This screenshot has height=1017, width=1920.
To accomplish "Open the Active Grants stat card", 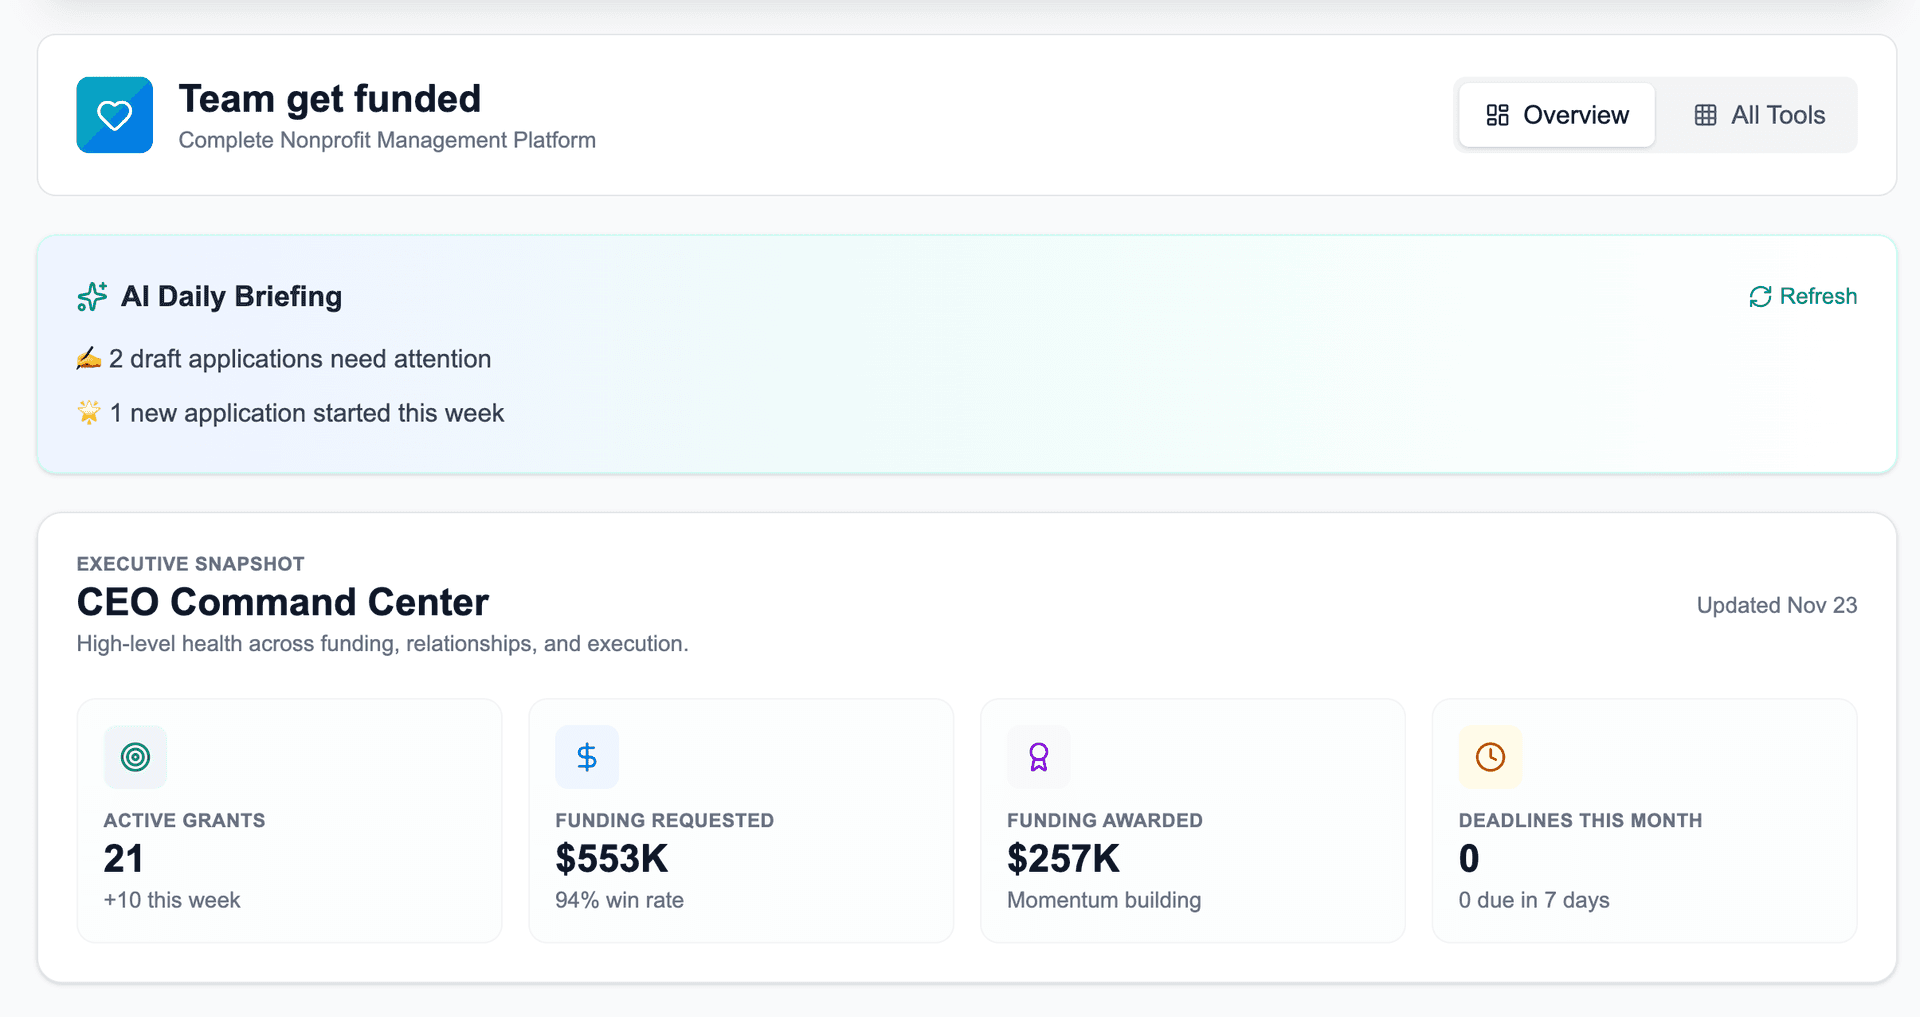I will click(289, 820).
